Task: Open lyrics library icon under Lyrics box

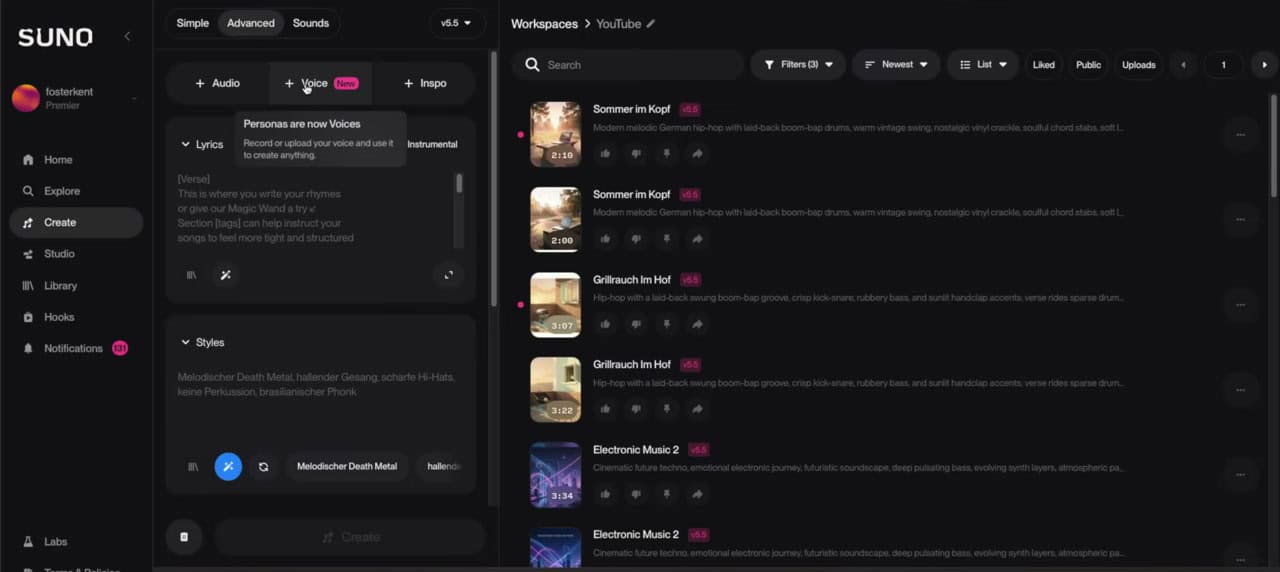Action: pyautogui.click(x=191, y=275)
